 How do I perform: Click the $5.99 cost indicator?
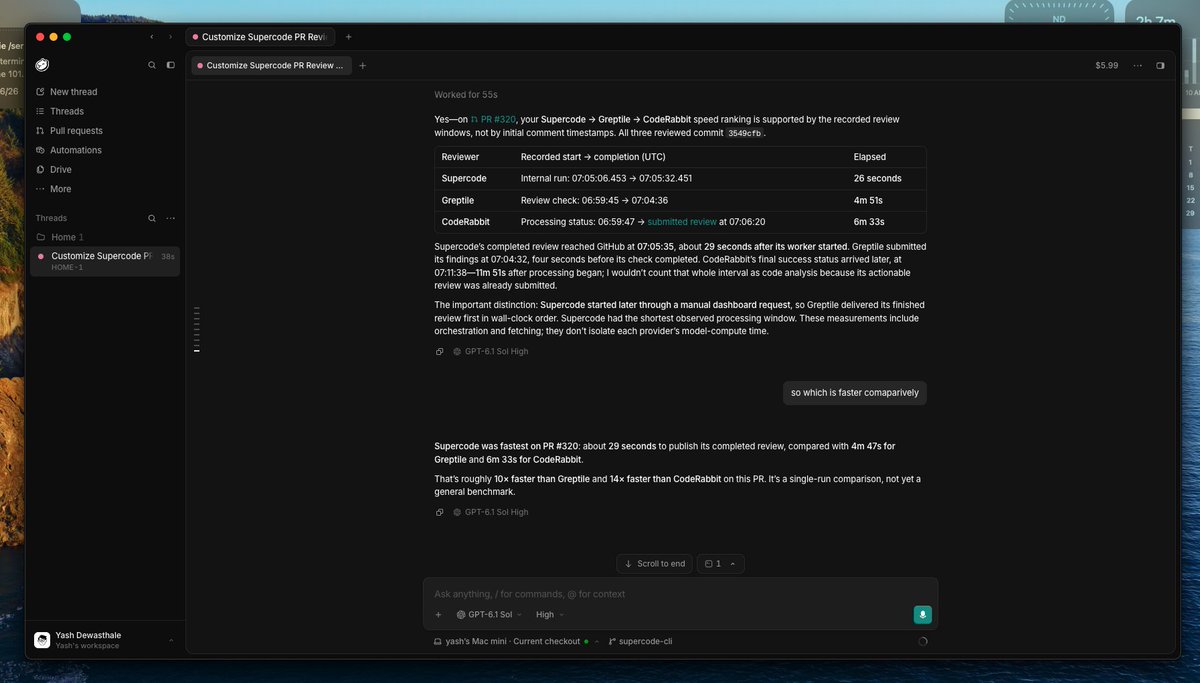(1107, 65)
